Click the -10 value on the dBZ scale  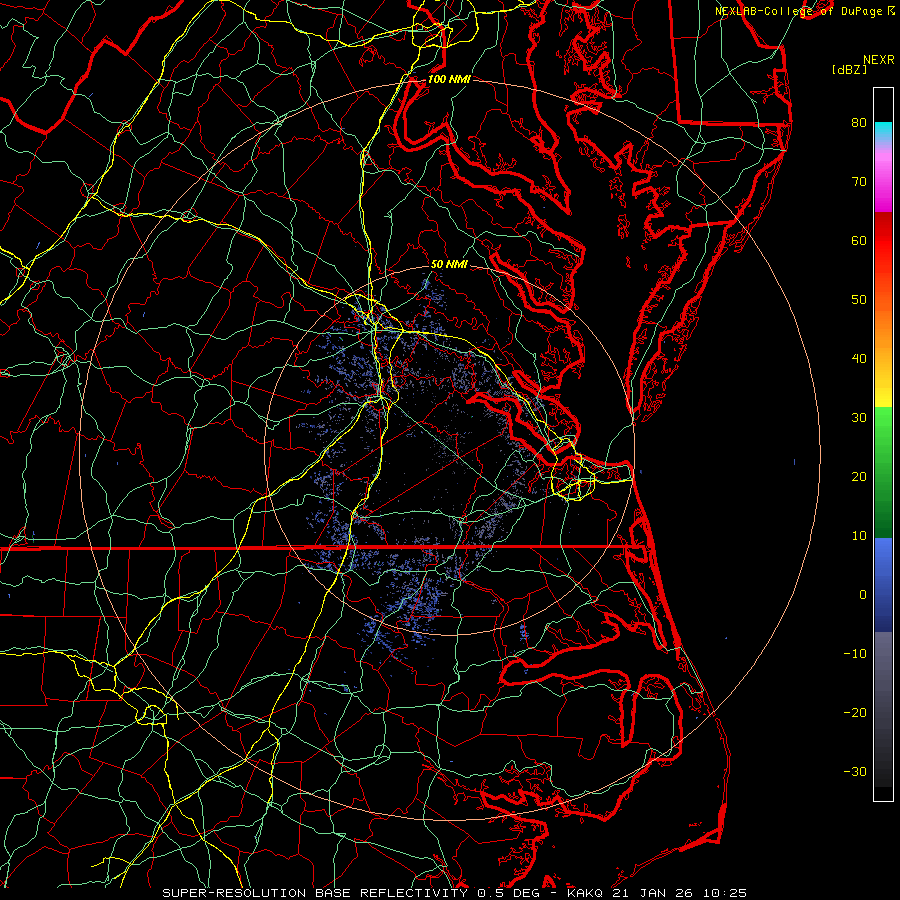click(855, 653)
